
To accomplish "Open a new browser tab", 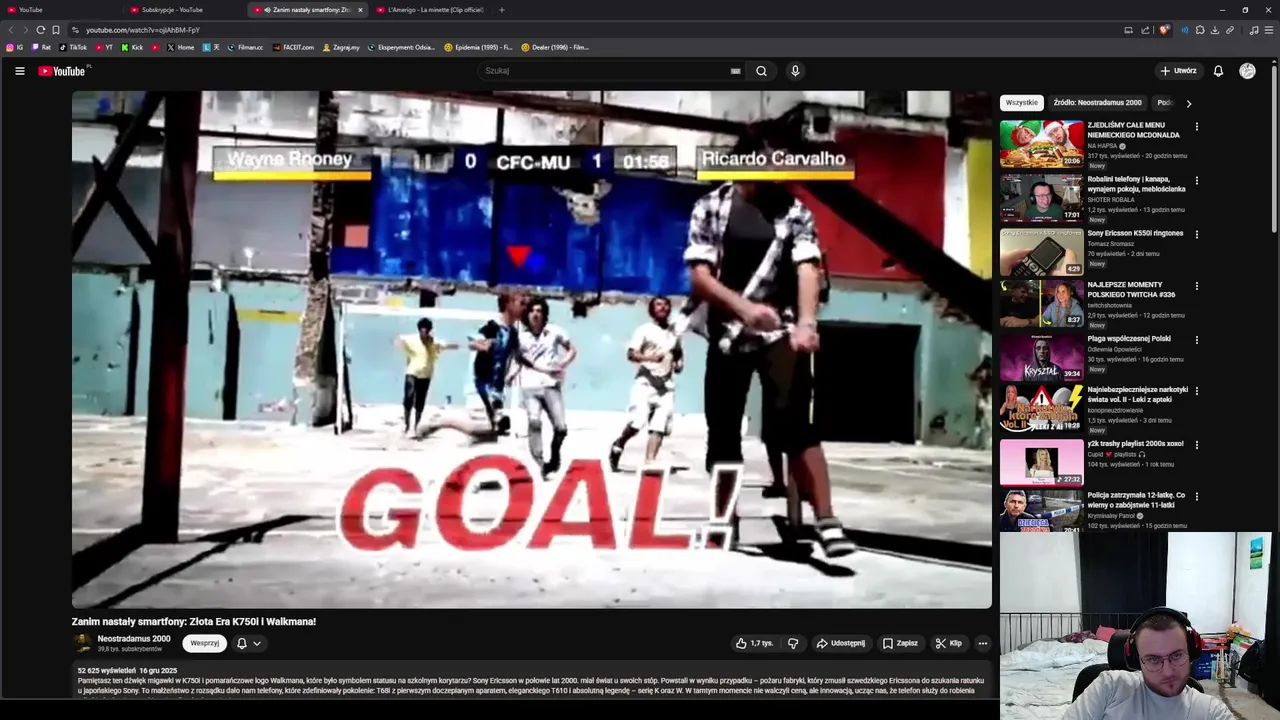I will click(x=502, y=10).
